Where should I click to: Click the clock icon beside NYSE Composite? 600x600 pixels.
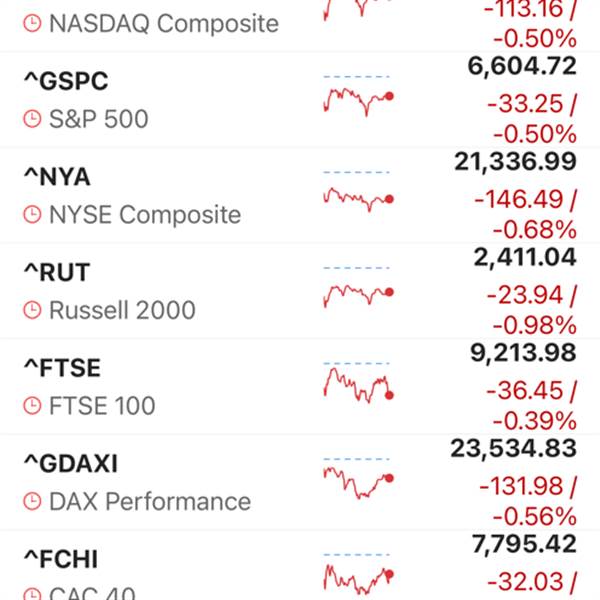pos(33,216)
